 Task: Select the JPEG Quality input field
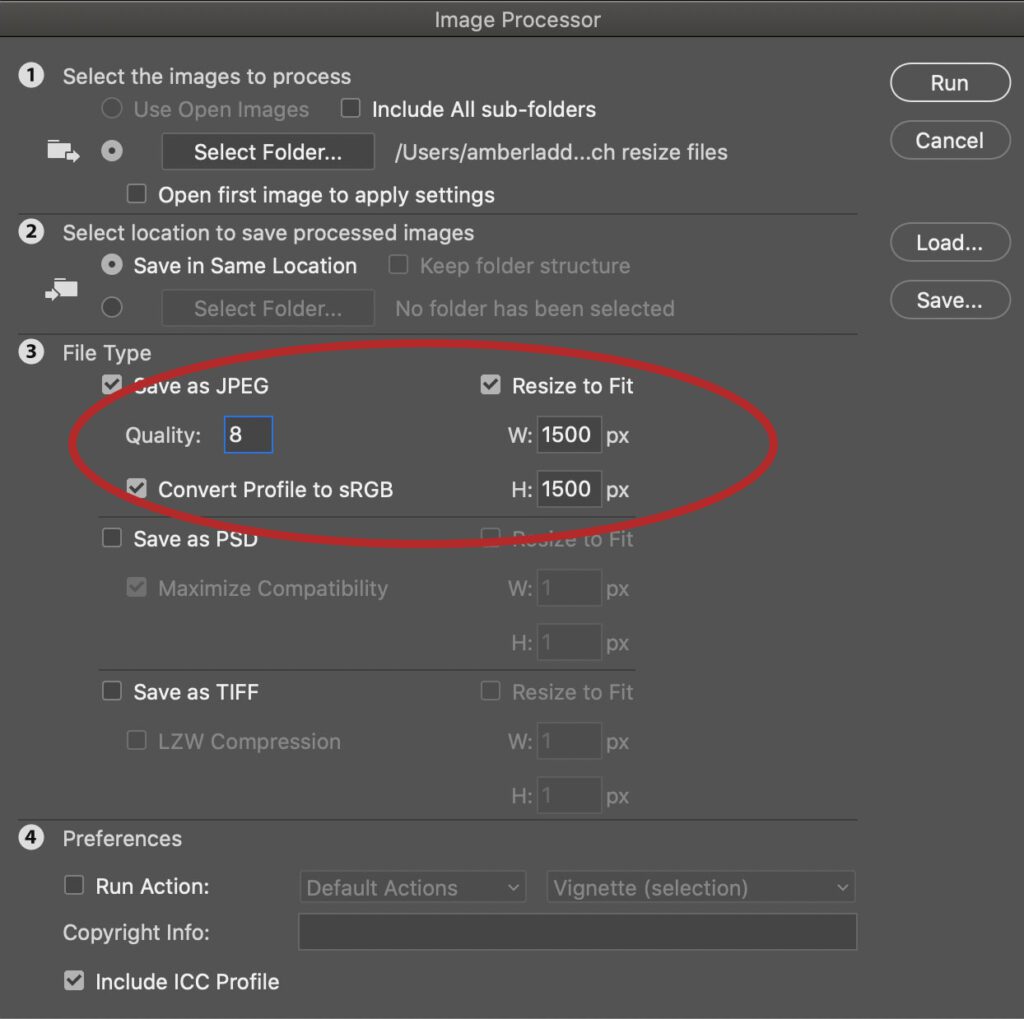247,434
